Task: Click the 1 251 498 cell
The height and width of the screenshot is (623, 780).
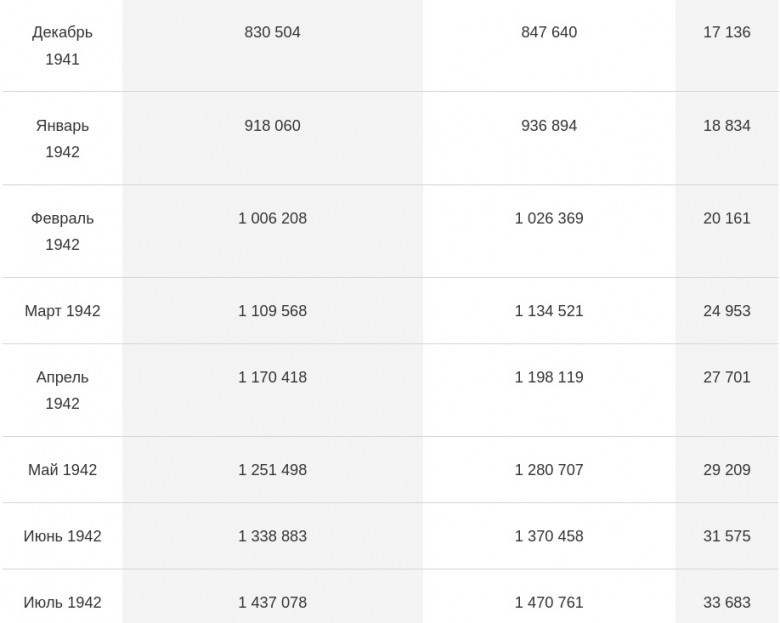Action: [272, 470]
